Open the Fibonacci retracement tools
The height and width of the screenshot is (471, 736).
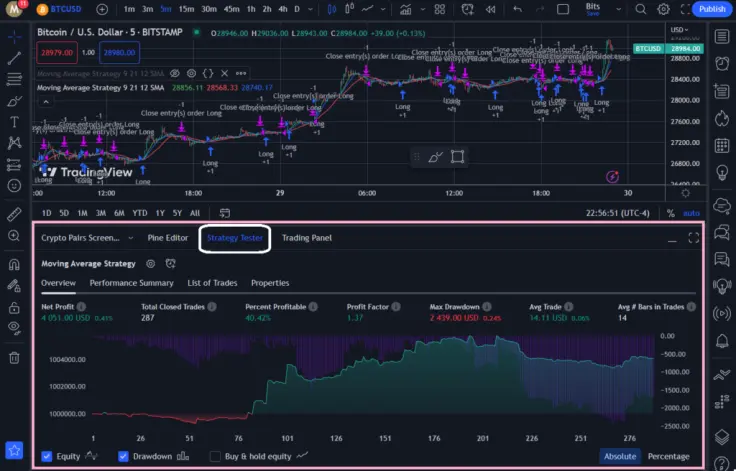pos(14,79)
